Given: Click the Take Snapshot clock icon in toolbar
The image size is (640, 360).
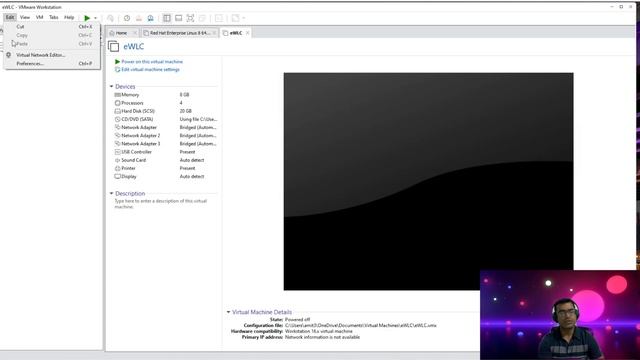Looking at the screenshot, I should tap(127, 18).
